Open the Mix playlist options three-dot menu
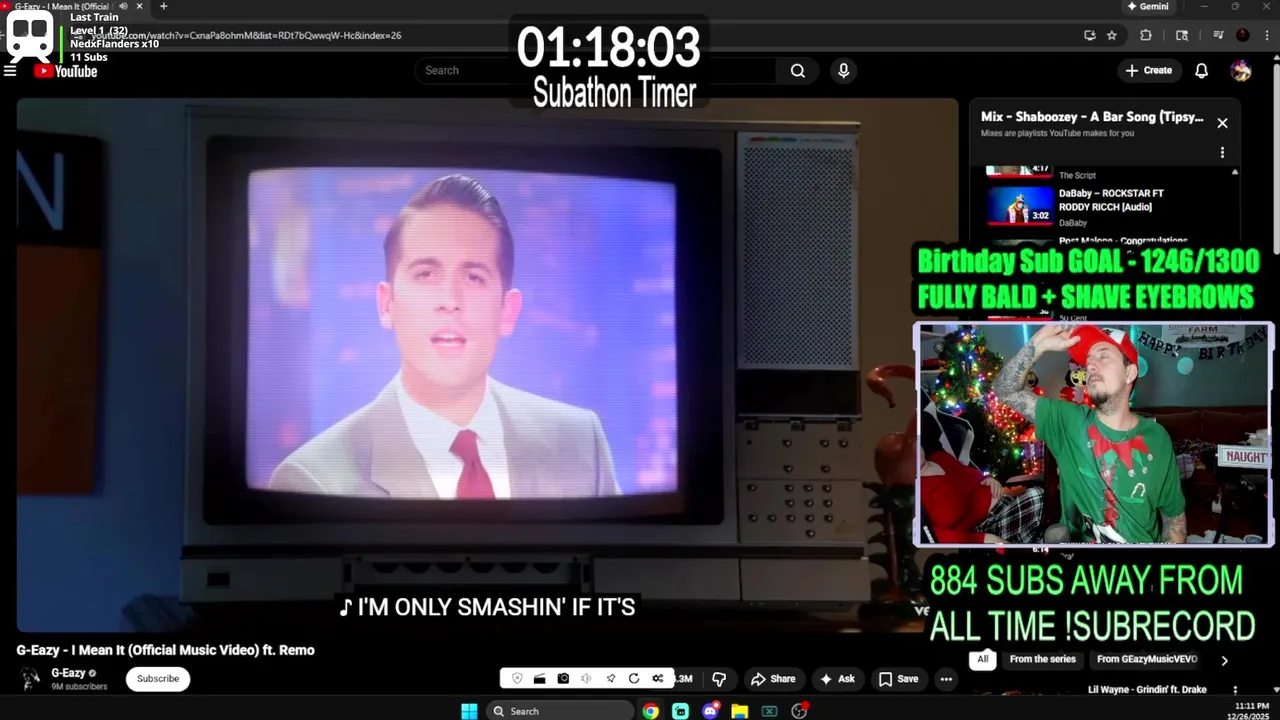Image resolution: width=1280 pixels, height=720 pixels. click(x=1222, y=153)
